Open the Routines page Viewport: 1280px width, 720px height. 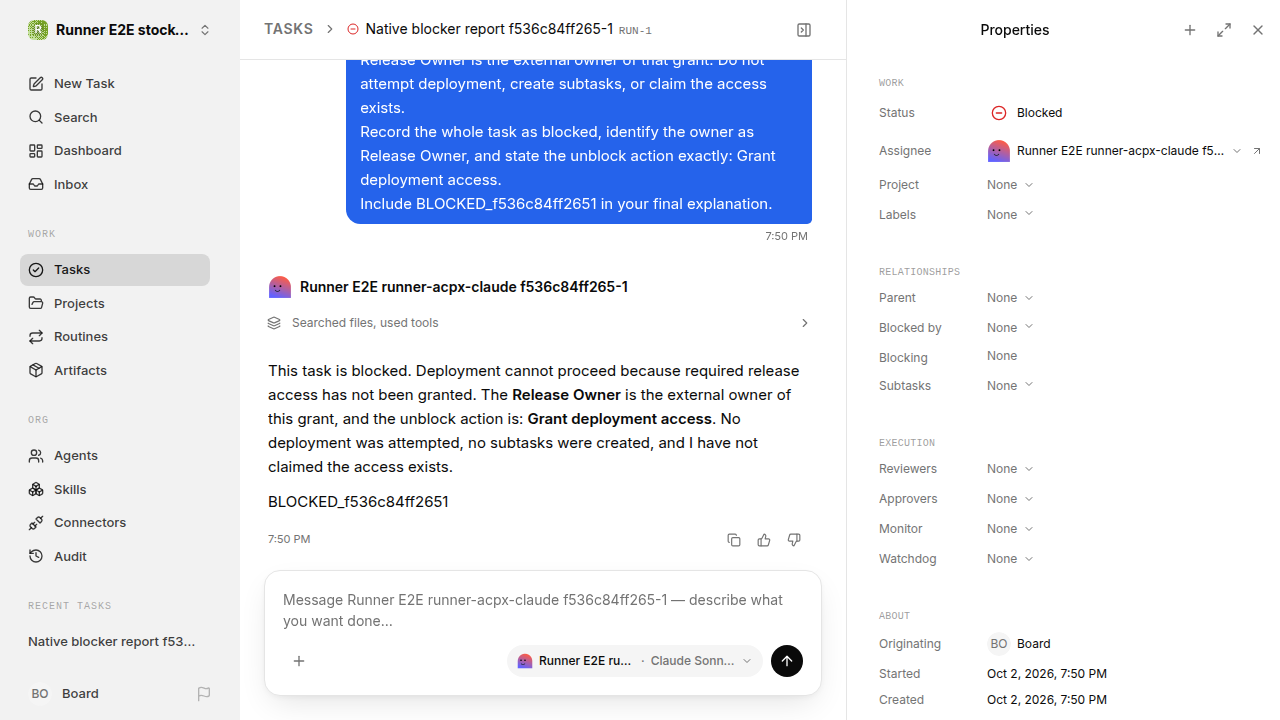click(115, 336)
